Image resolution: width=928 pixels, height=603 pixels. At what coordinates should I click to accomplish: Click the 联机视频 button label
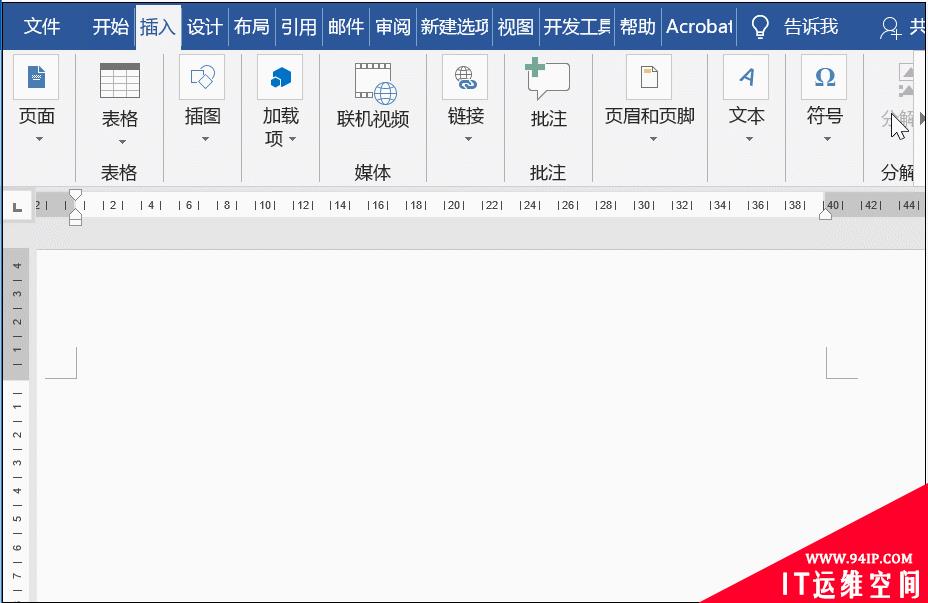pyautogui.click(x=373, y=119)
